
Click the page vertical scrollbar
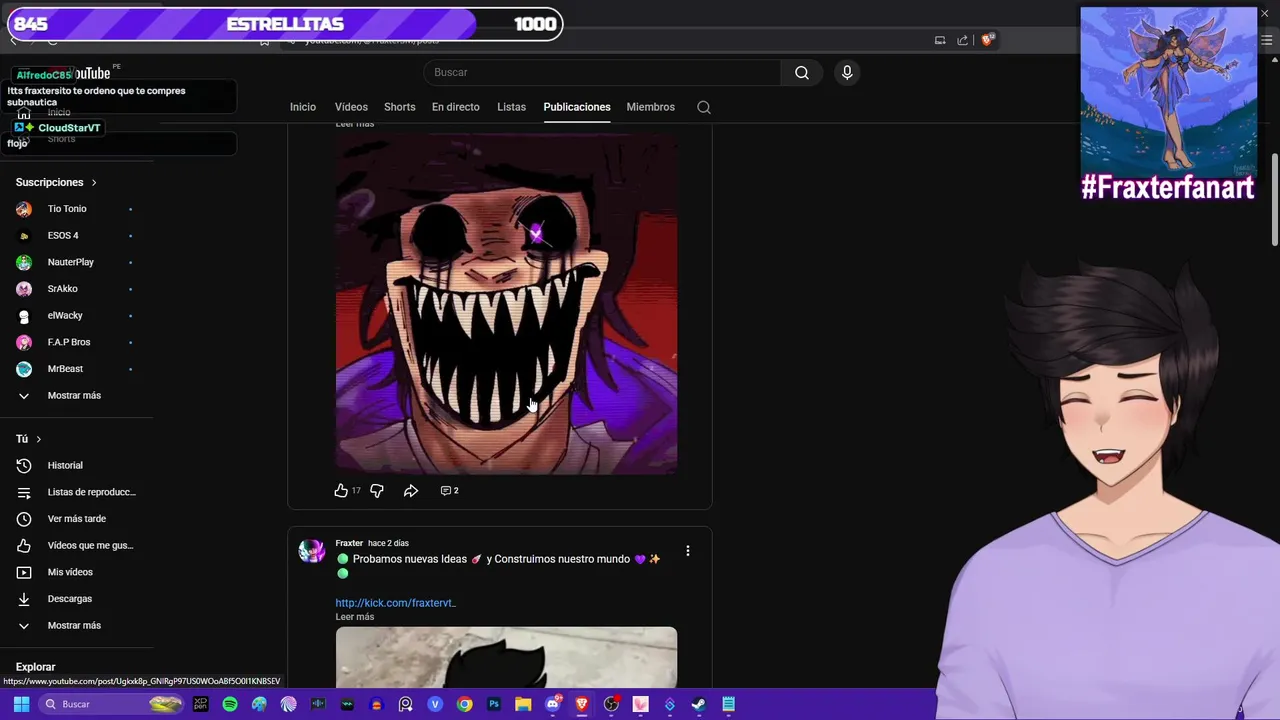click(1274, 200)
